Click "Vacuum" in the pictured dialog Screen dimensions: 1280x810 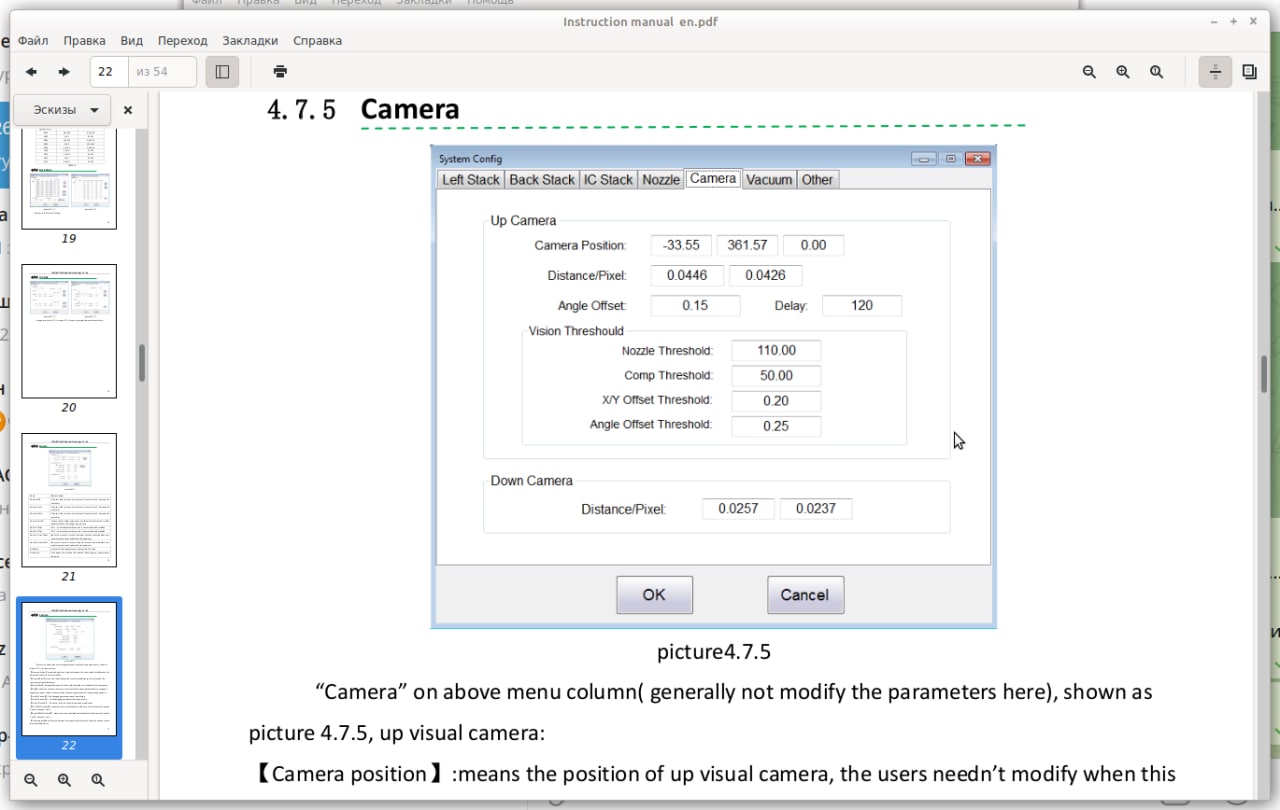[x=769, y=180]
